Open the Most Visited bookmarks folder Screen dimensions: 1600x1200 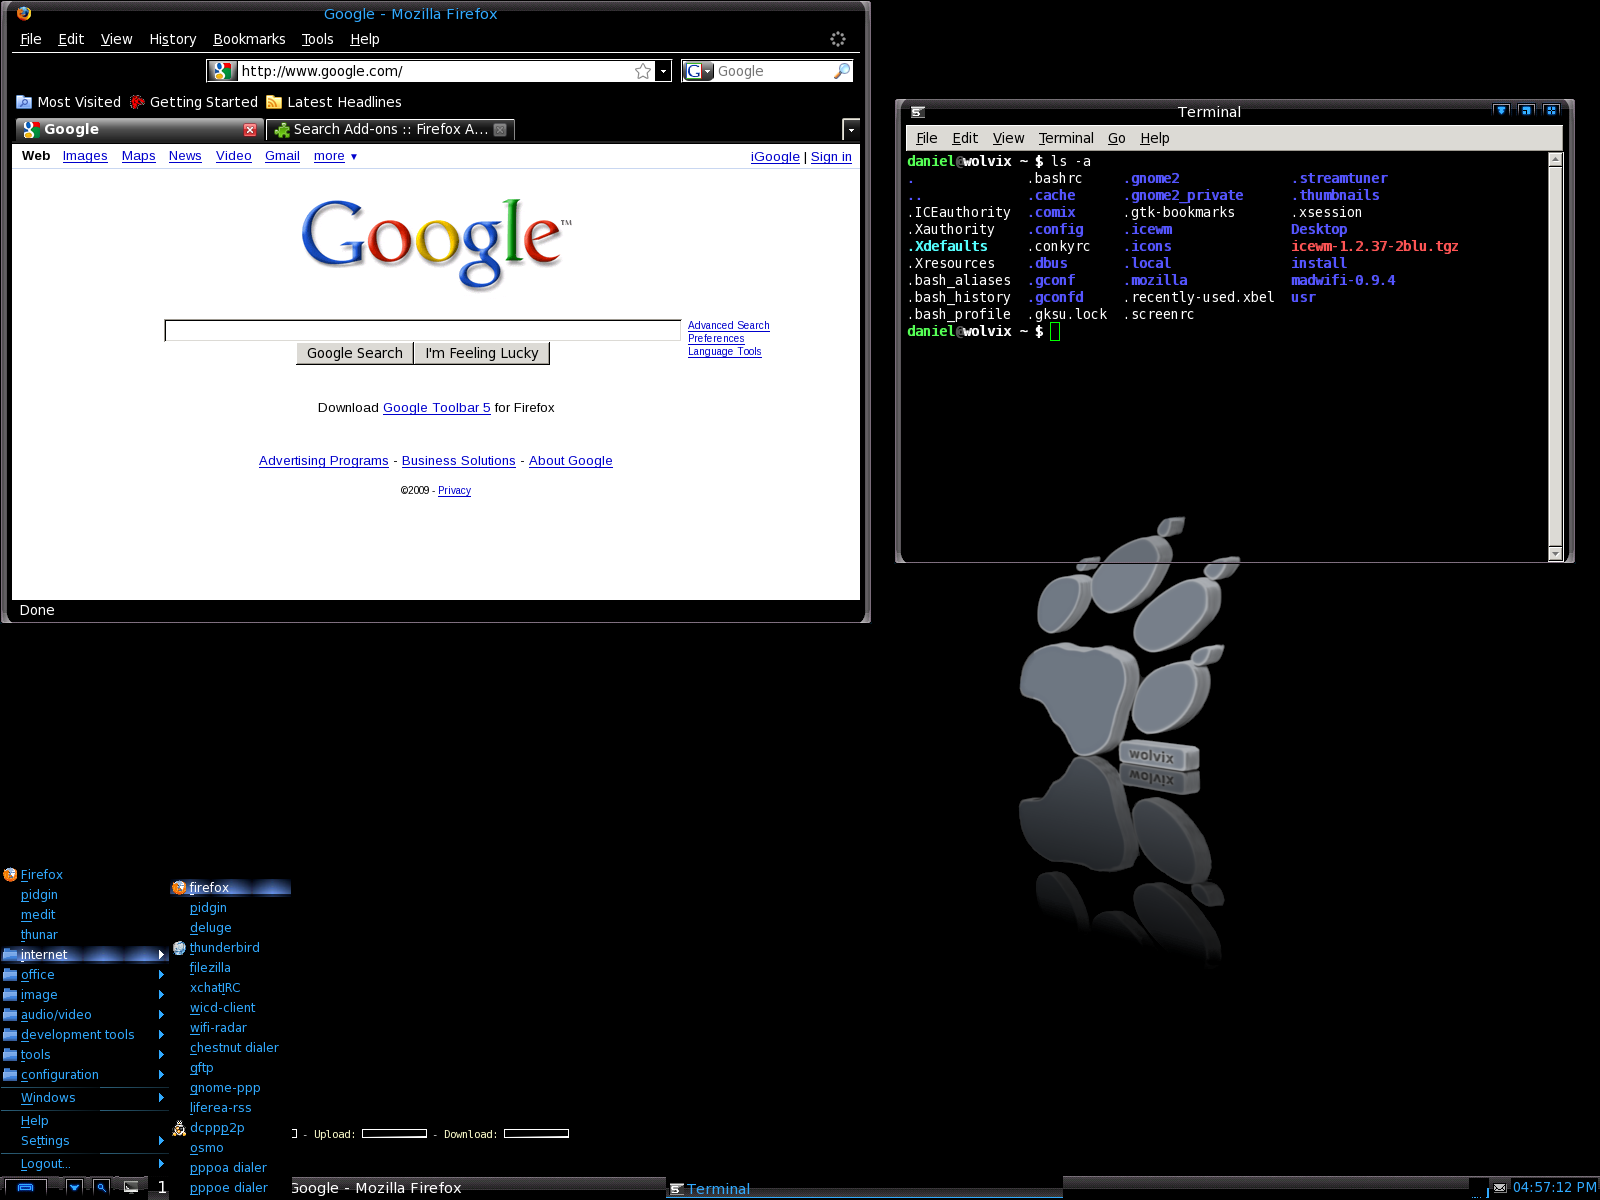(68, 102)
